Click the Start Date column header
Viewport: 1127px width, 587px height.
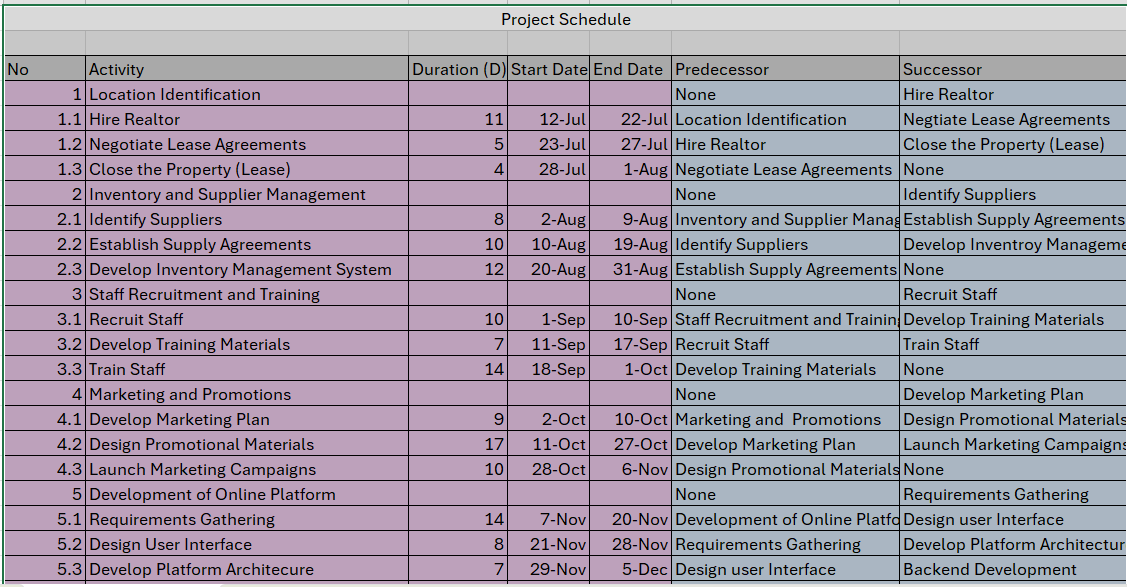[548, 69]
